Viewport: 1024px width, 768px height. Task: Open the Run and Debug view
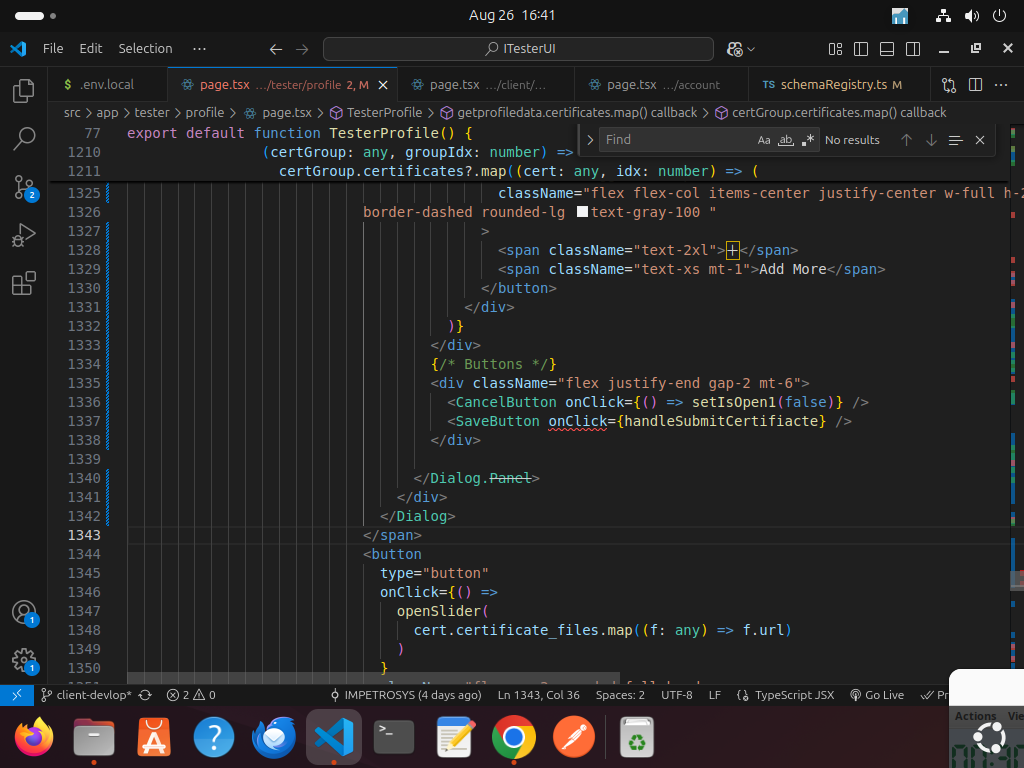pos(23,236)
